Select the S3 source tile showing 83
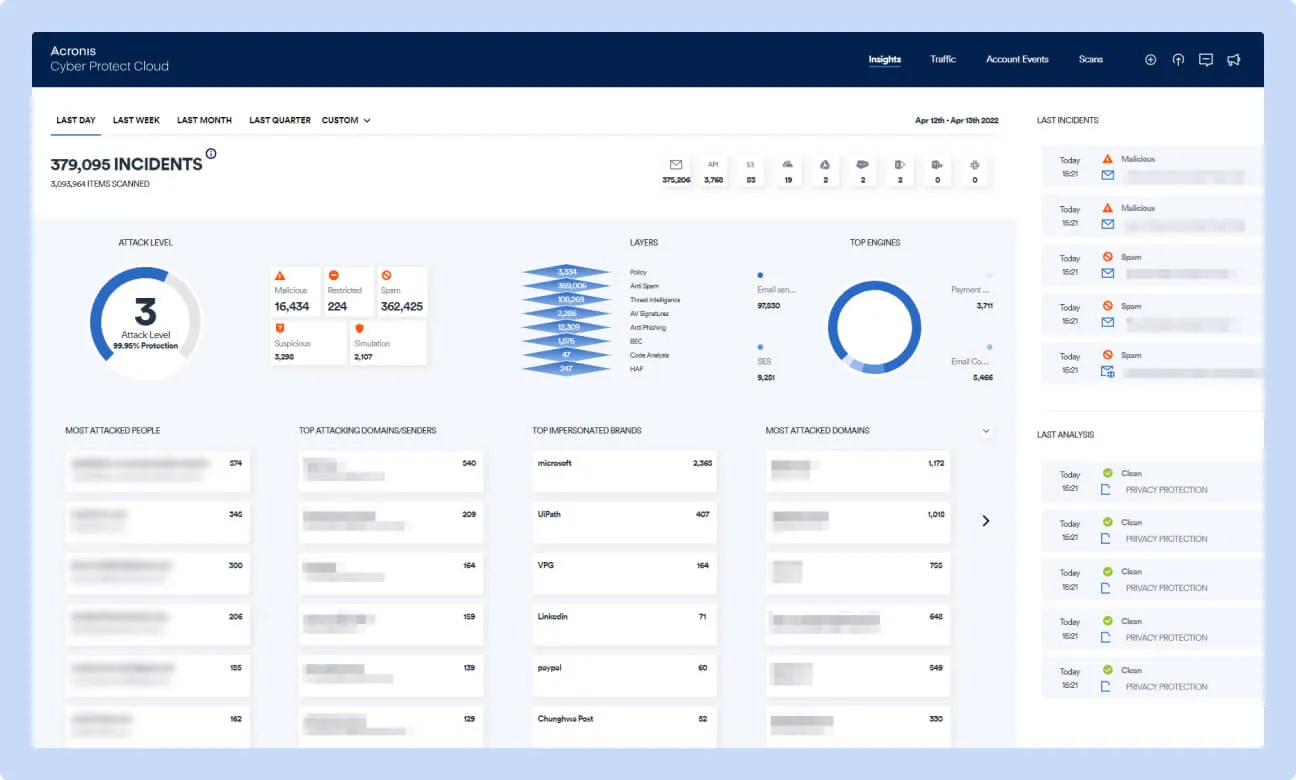 750,171
